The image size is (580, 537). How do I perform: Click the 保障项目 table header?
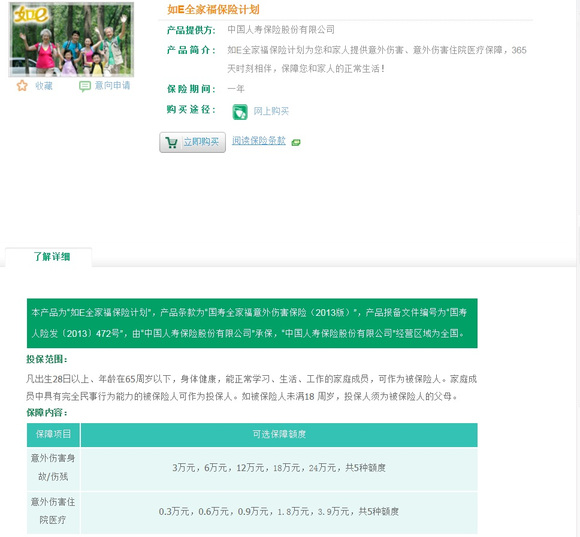53,434
